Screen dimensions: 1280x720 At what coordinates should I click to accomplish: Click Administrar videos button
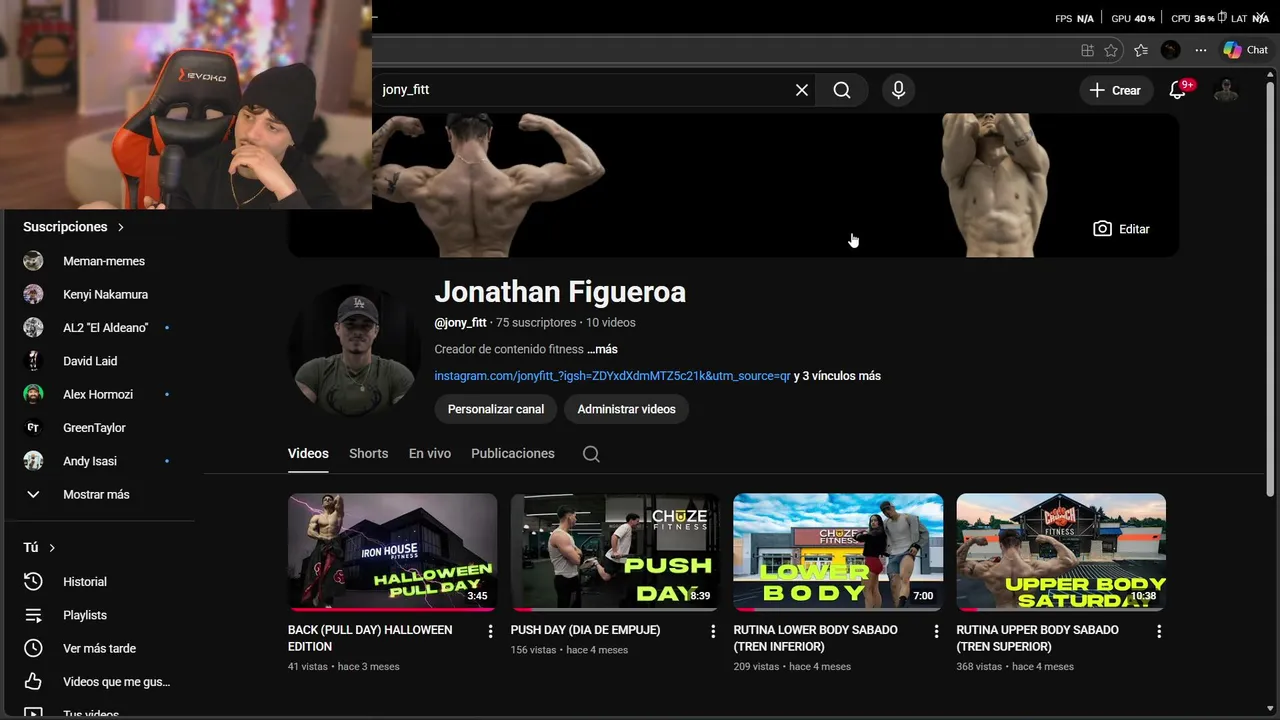(x=626, y=409)
